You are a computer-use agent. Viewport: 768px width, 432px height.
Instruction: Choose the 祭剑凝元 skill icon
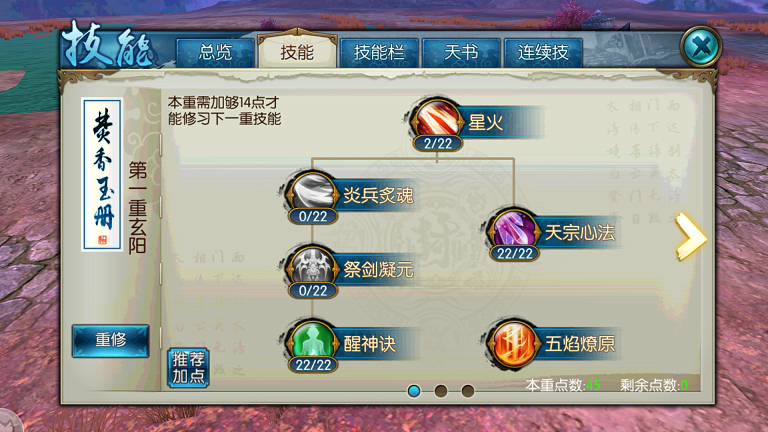coord(312,265)
